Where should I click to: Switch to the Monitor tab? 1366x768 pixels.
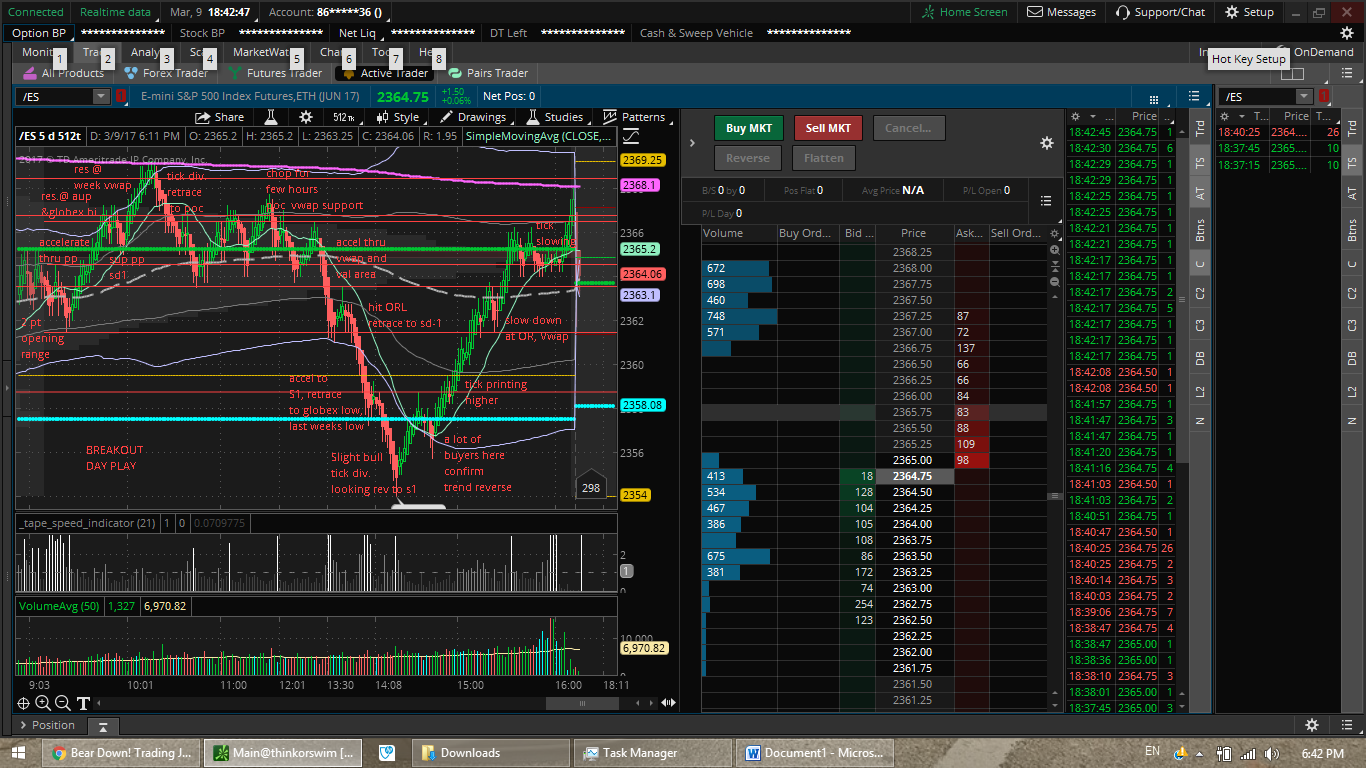(x=38, y=52)
